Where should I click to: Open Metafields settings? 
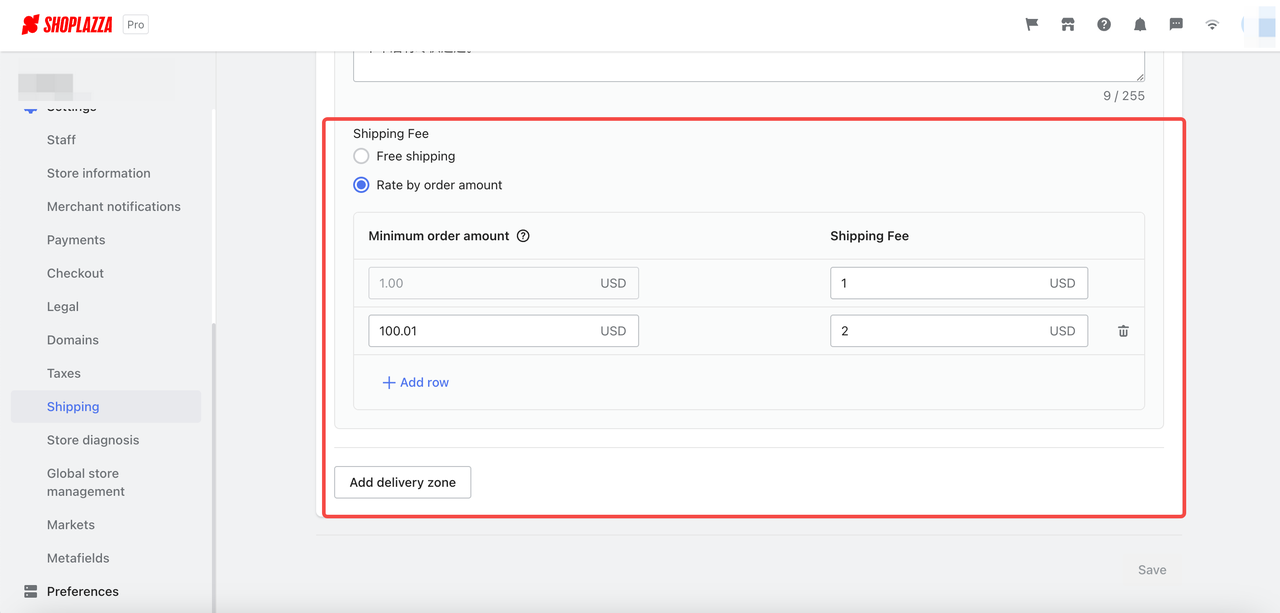(x=78, y=558)
